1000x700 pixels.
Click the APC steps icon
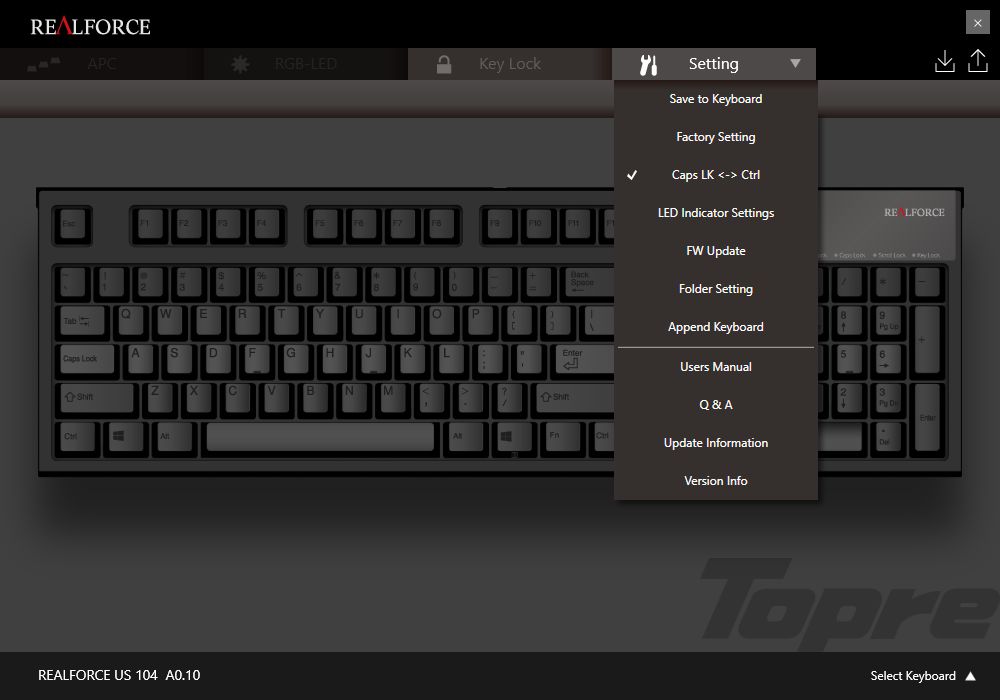point(44,64)
